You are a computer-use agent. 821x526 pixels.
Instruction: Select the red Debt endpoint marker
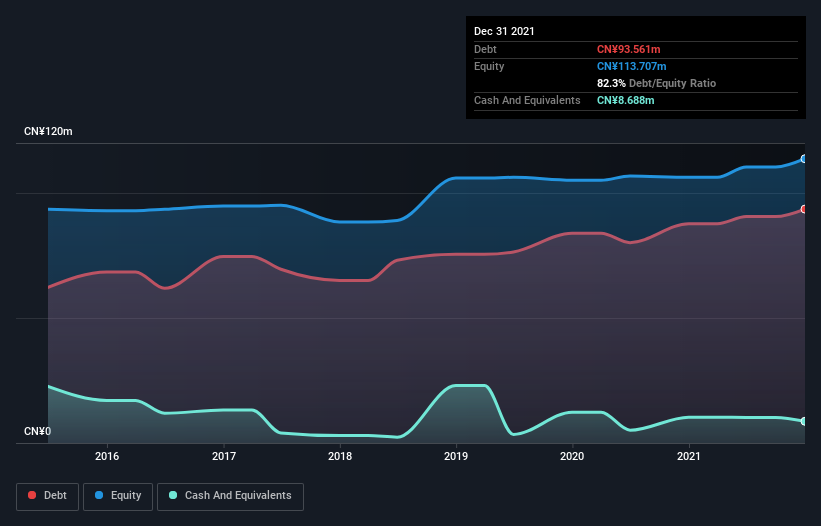tap(804, 209)
